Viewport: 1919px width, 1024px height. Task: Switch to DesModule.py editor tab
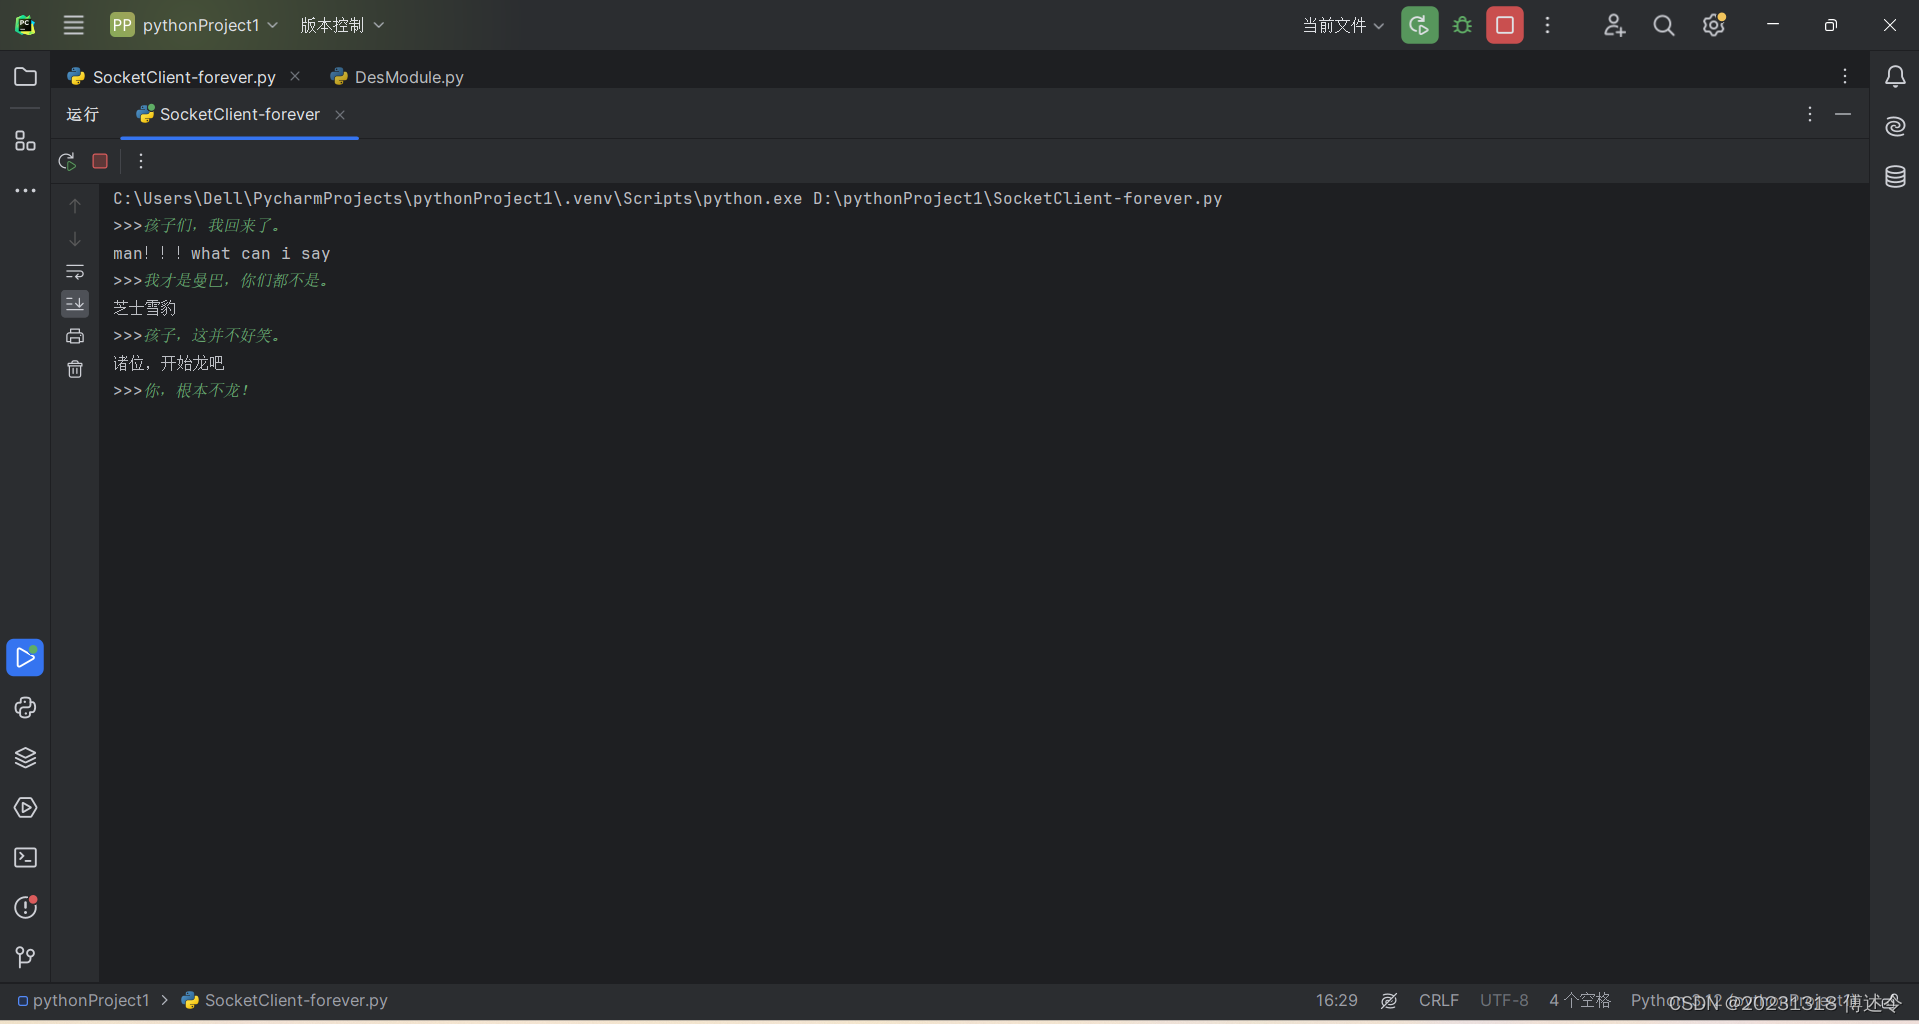pyautogui.click(x=397, y=77)
